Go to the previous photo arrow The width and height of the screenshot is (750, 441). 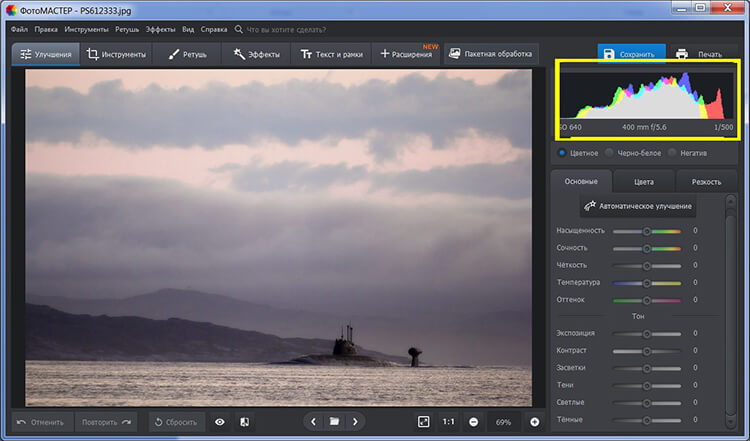313,422
